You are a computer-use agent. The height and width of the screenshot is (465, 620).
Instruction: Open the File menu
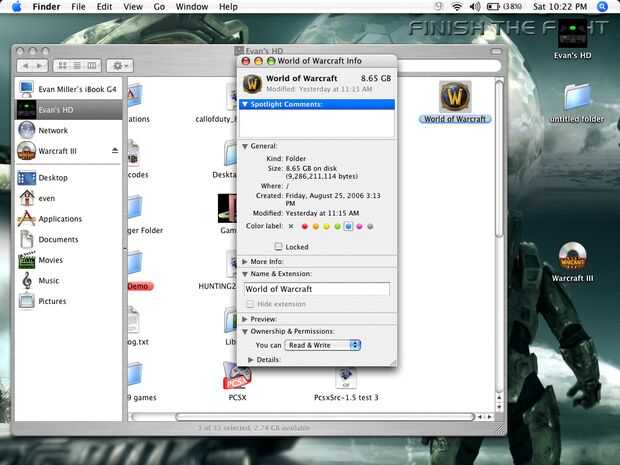tap(78, 7)
